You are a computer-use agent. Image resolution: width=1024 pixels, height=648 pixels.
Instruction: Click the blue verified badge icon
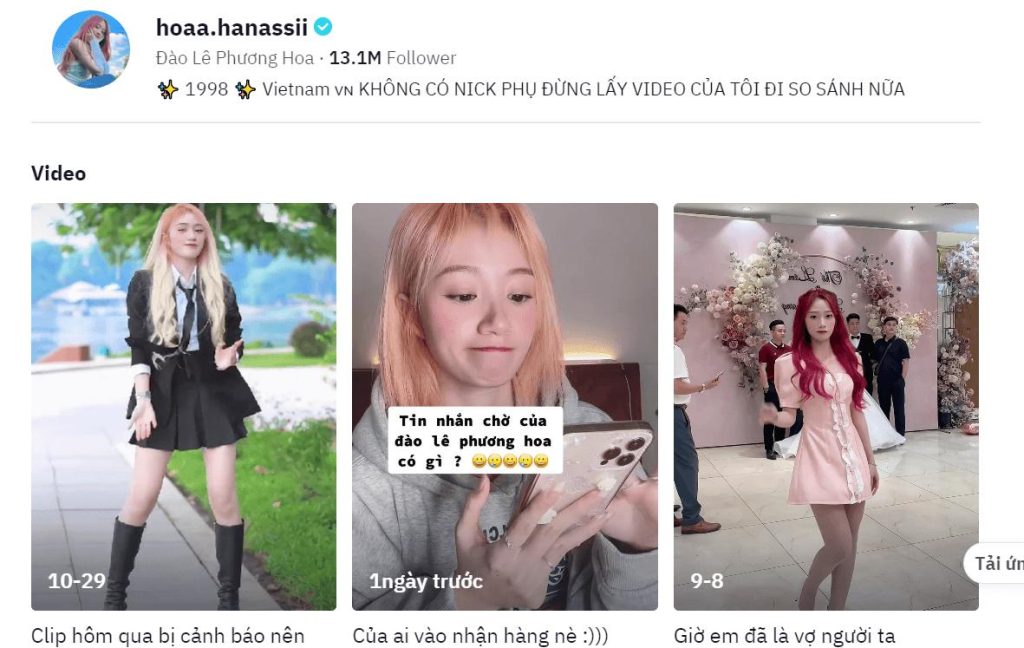click(323, 27)
